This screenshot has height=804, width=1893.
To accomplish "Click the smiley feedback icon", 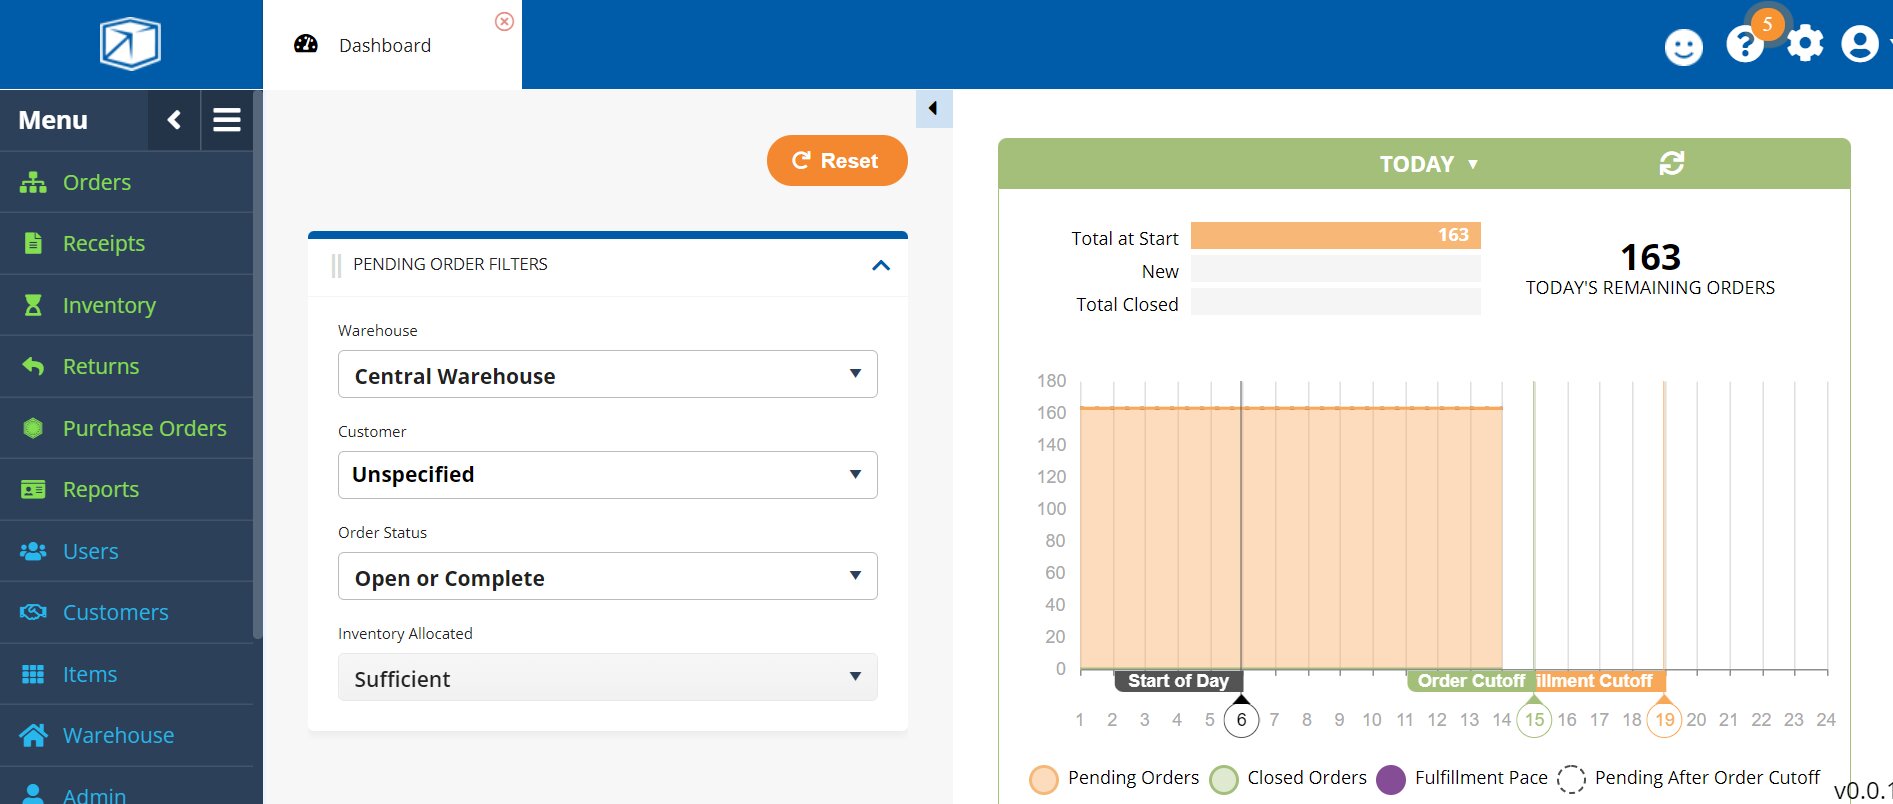I will [1683, 47].
